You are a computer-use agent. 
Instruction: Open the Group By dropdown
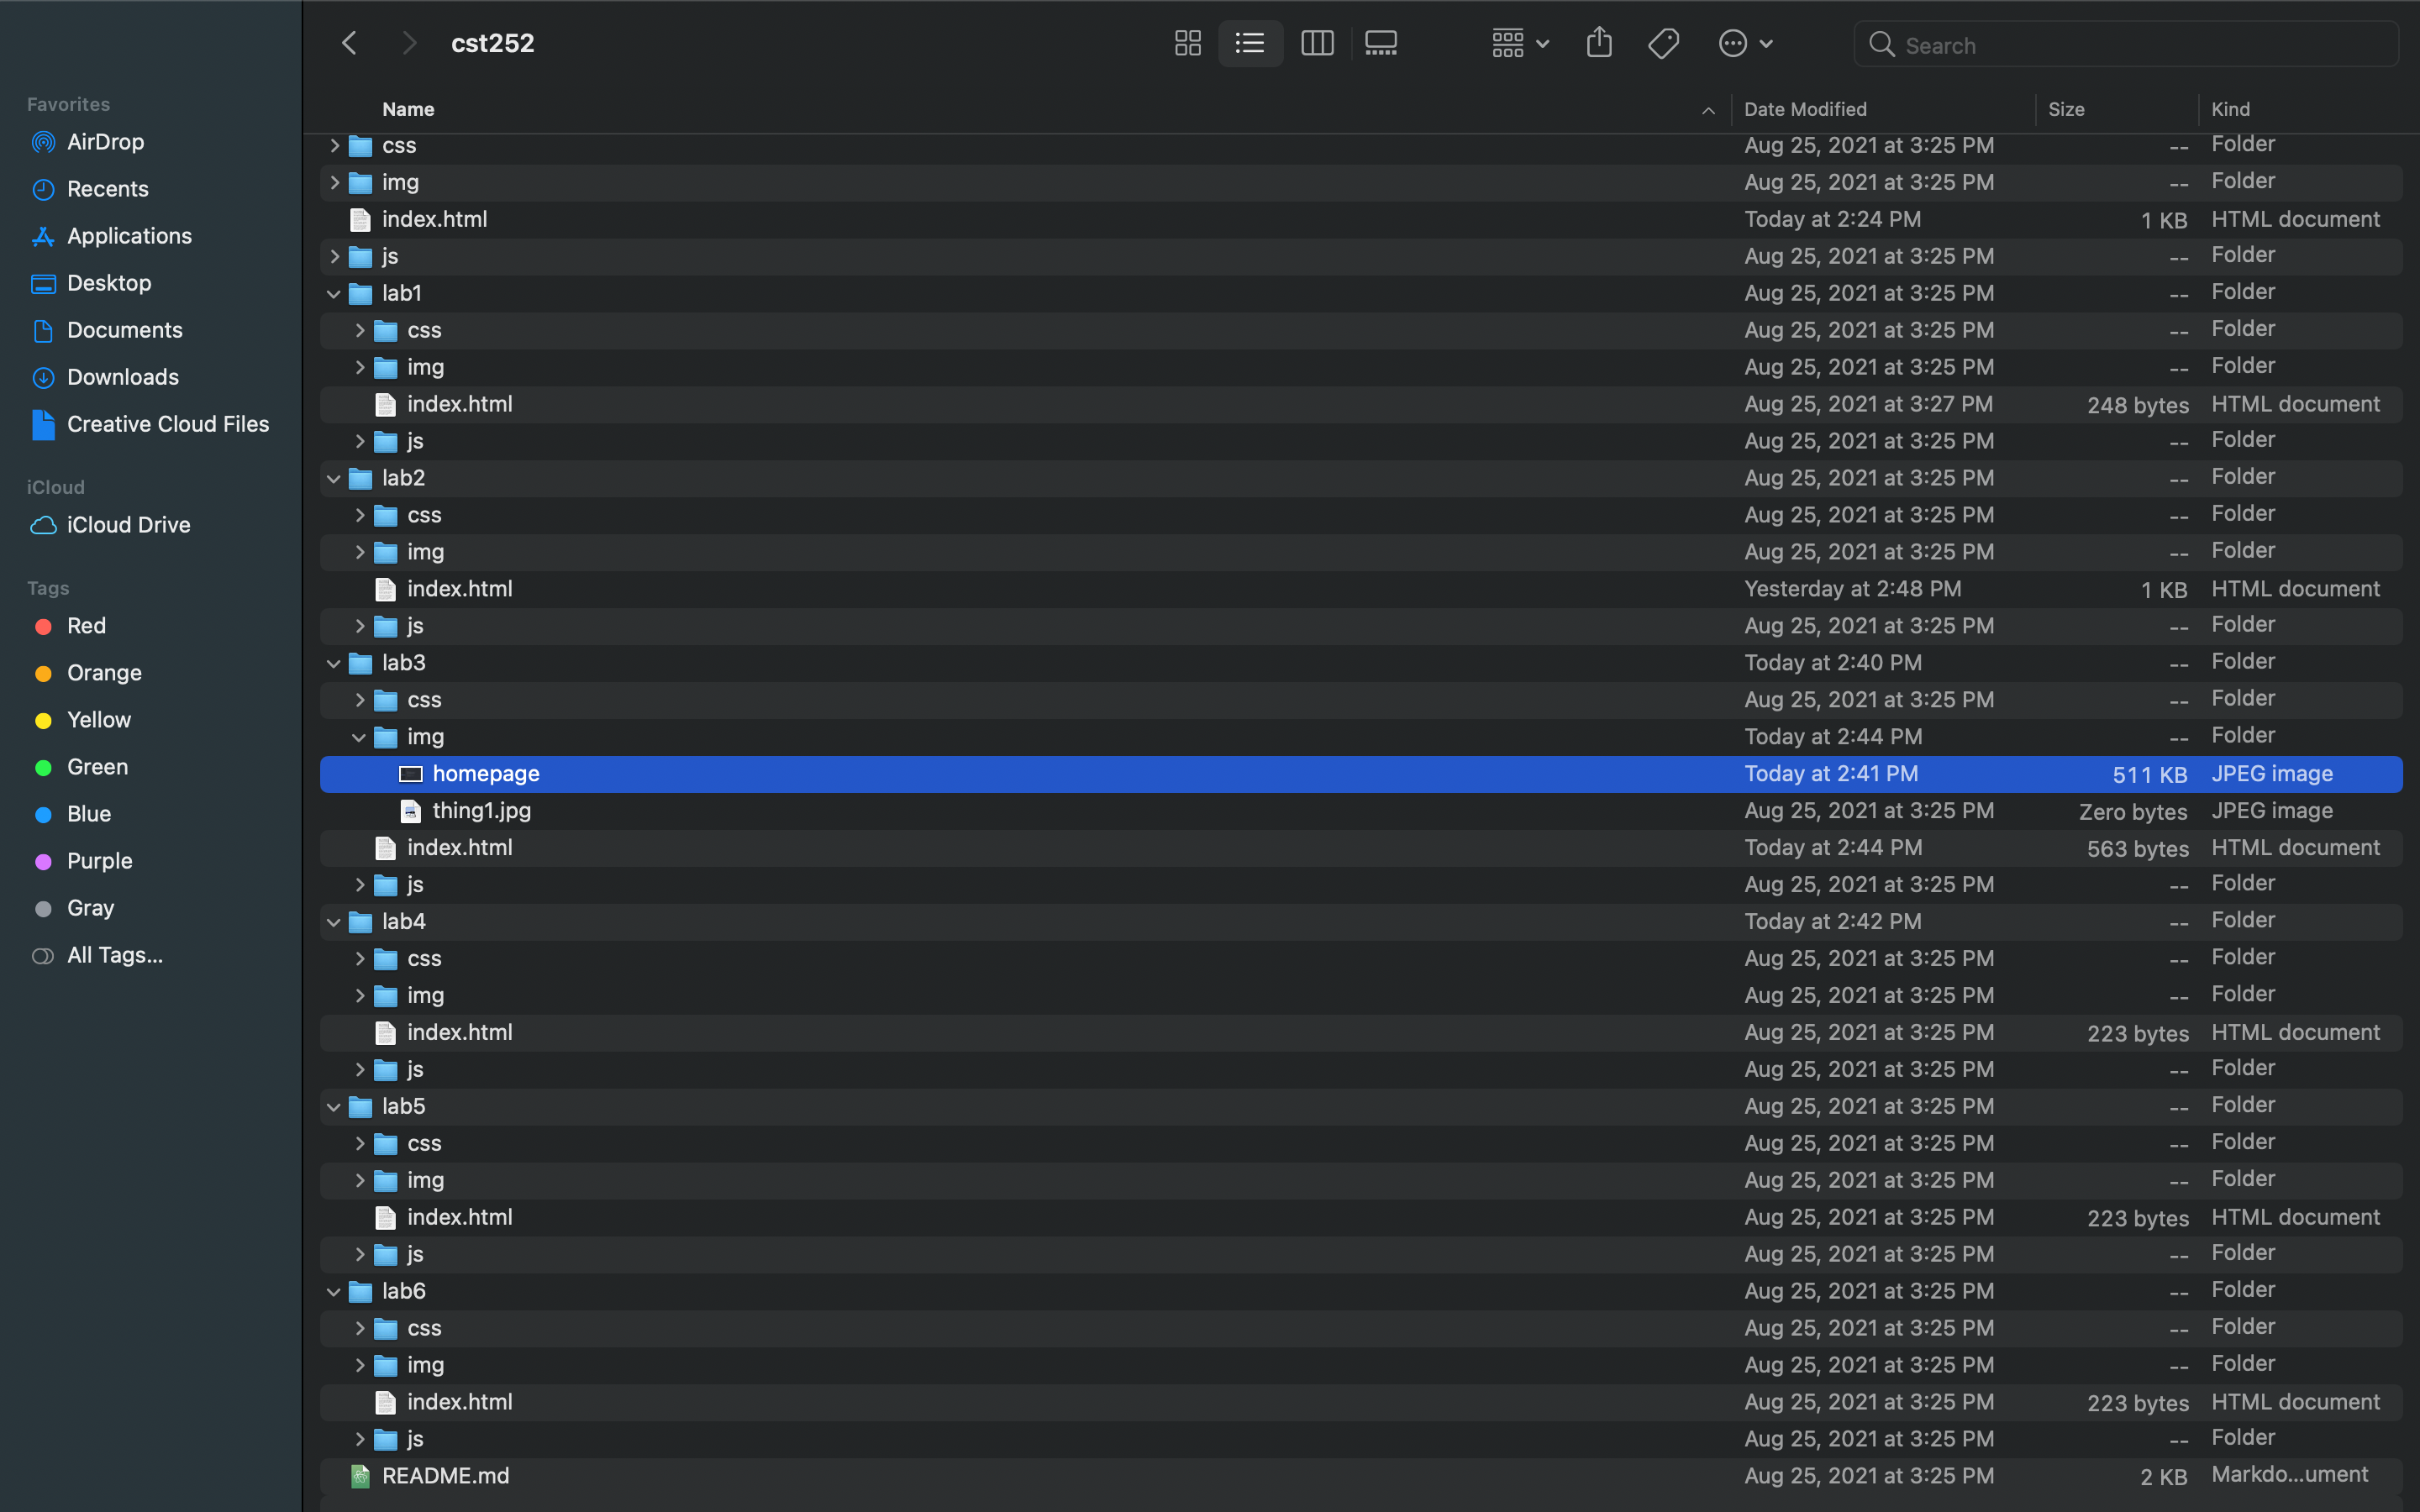(1519, 43)
